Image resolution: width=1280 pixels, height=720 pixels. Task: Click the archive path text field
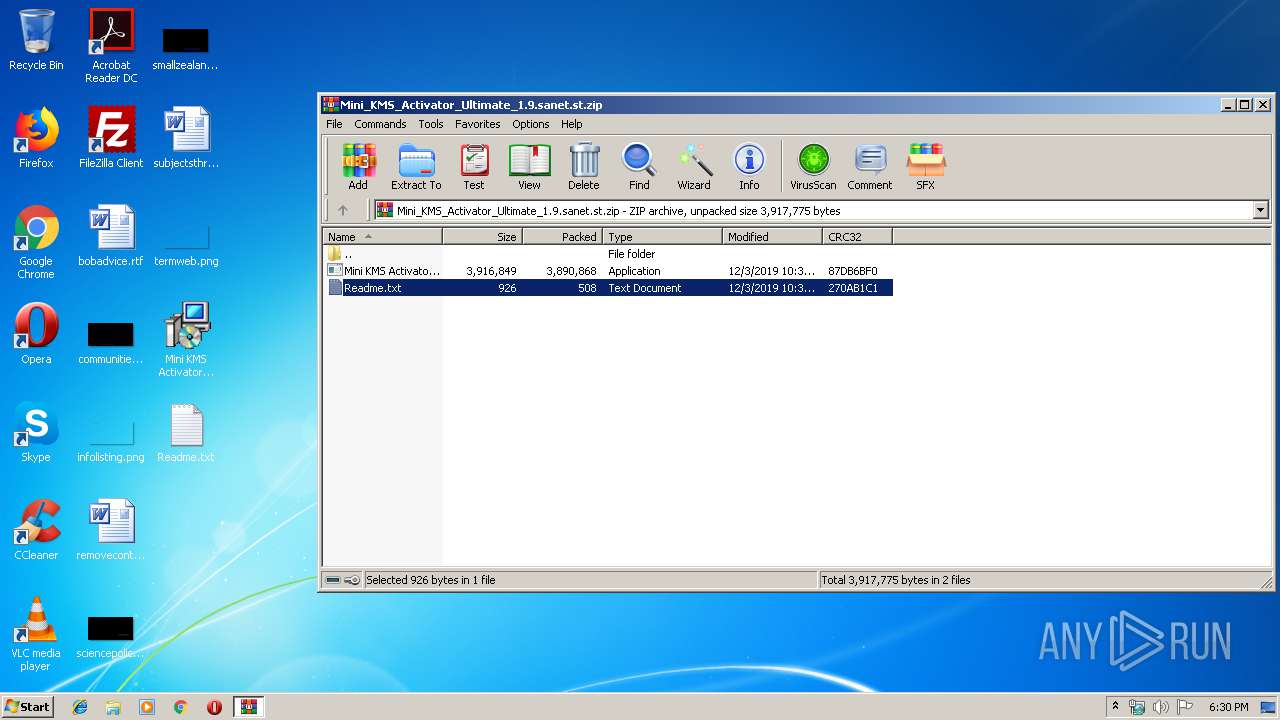pos(813,210)
